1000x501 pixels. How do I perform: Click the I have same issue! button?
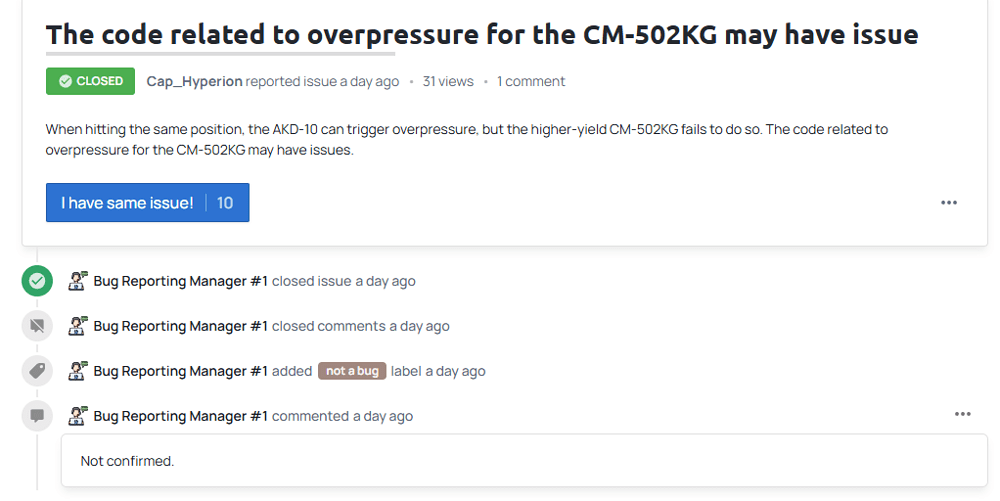(147, 203)
